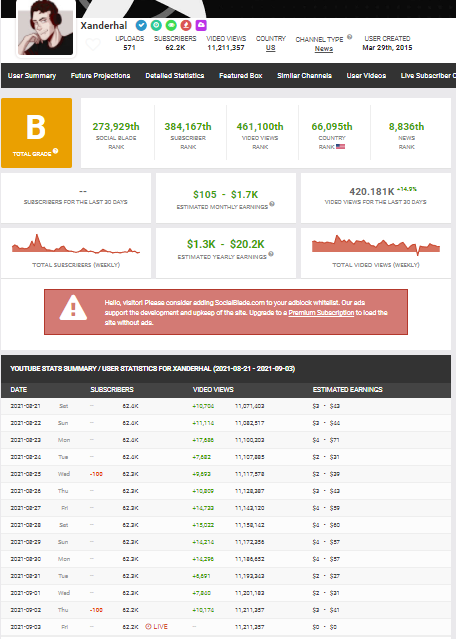The height and width of the screenshot is (639, 456).
Task: Open the Xanderhal profile avatar
Action: pyautogui.click(x=46, y=28)
